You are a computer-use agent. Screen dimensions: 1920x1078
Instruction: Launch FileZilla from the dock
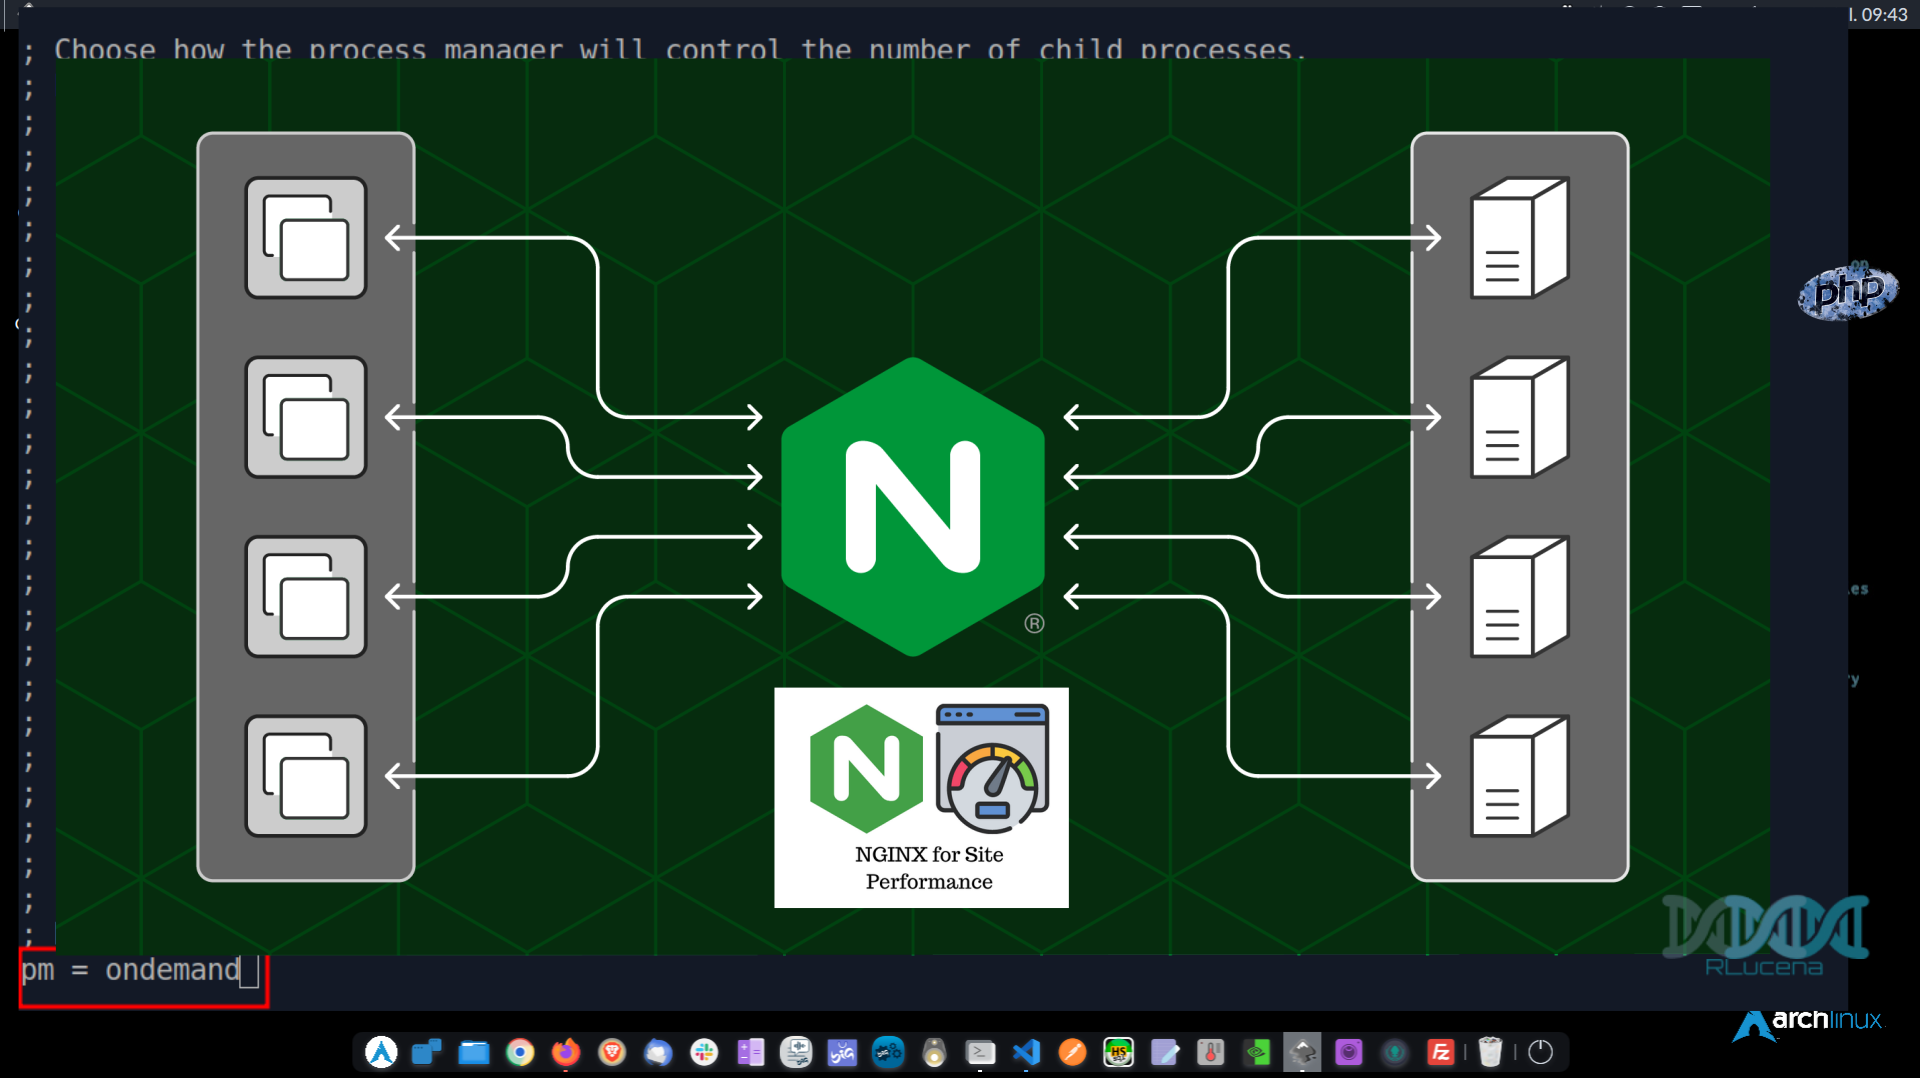coord(1440,1052)
